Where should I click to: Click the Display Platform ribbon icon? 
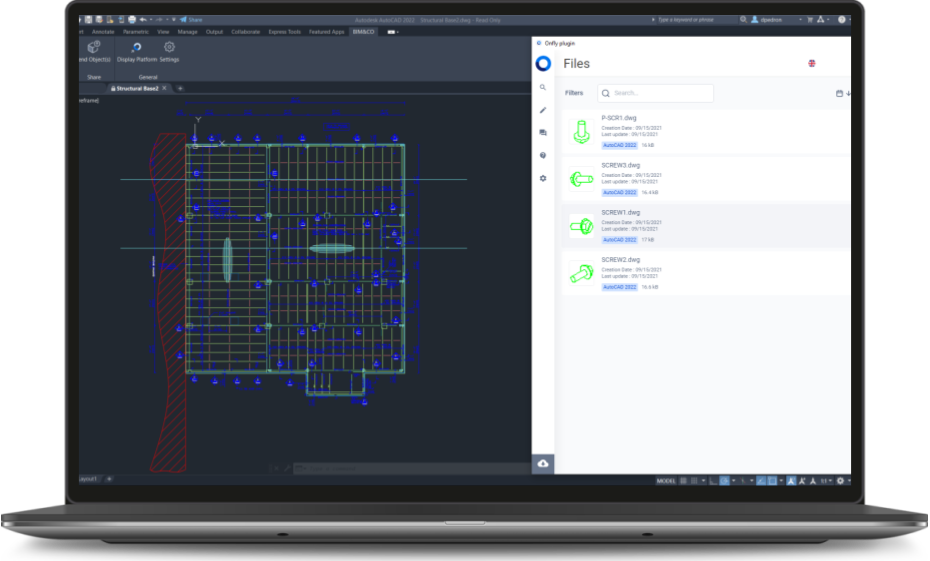136,47
